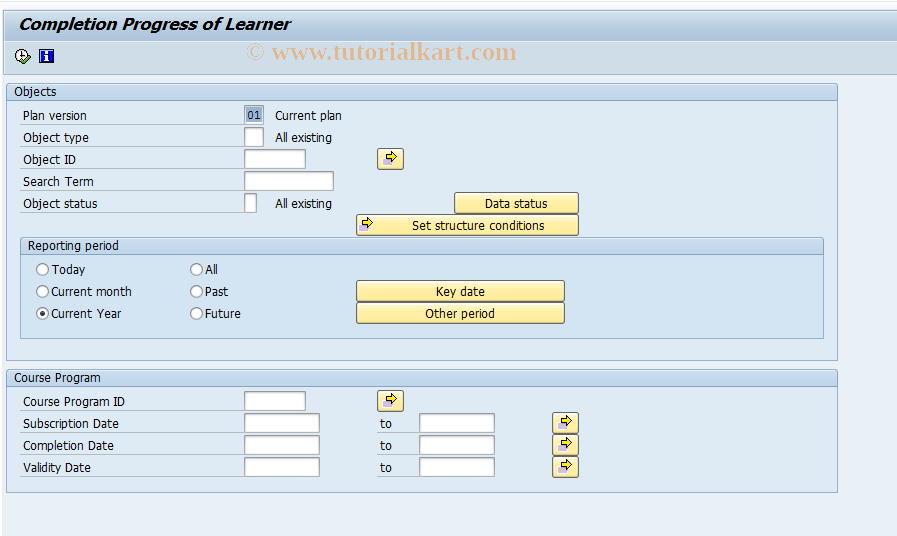The width and height of the screenshot is (897, 536).
Task: Click the 'Reporting period' group title
Action: click(x=73, y=245)
